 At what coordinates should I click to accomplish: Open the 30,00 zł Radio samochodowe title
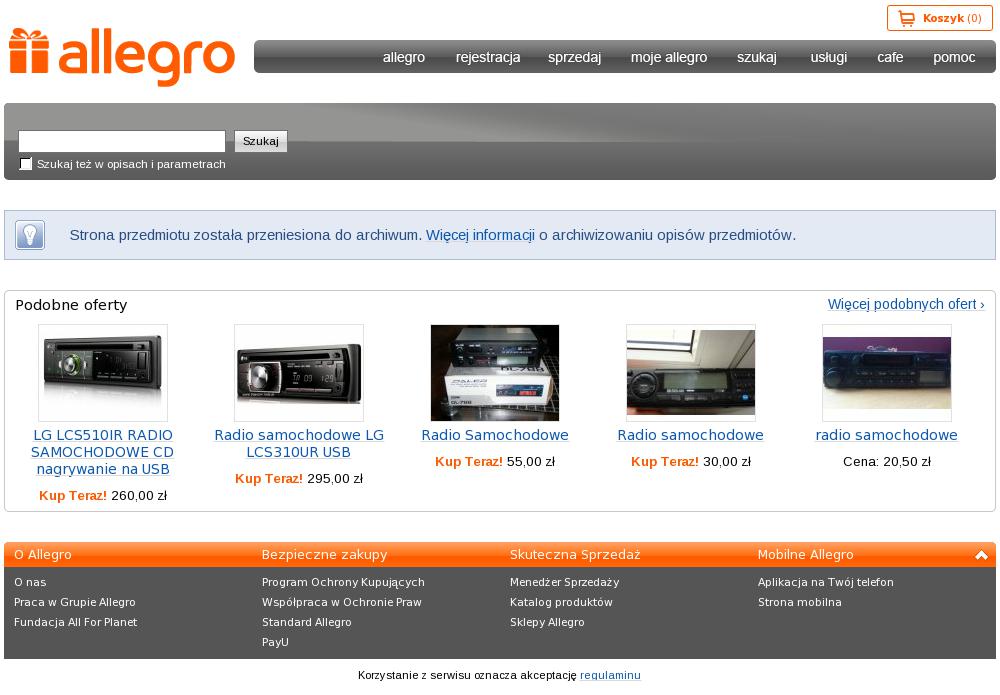click(691, 435)
